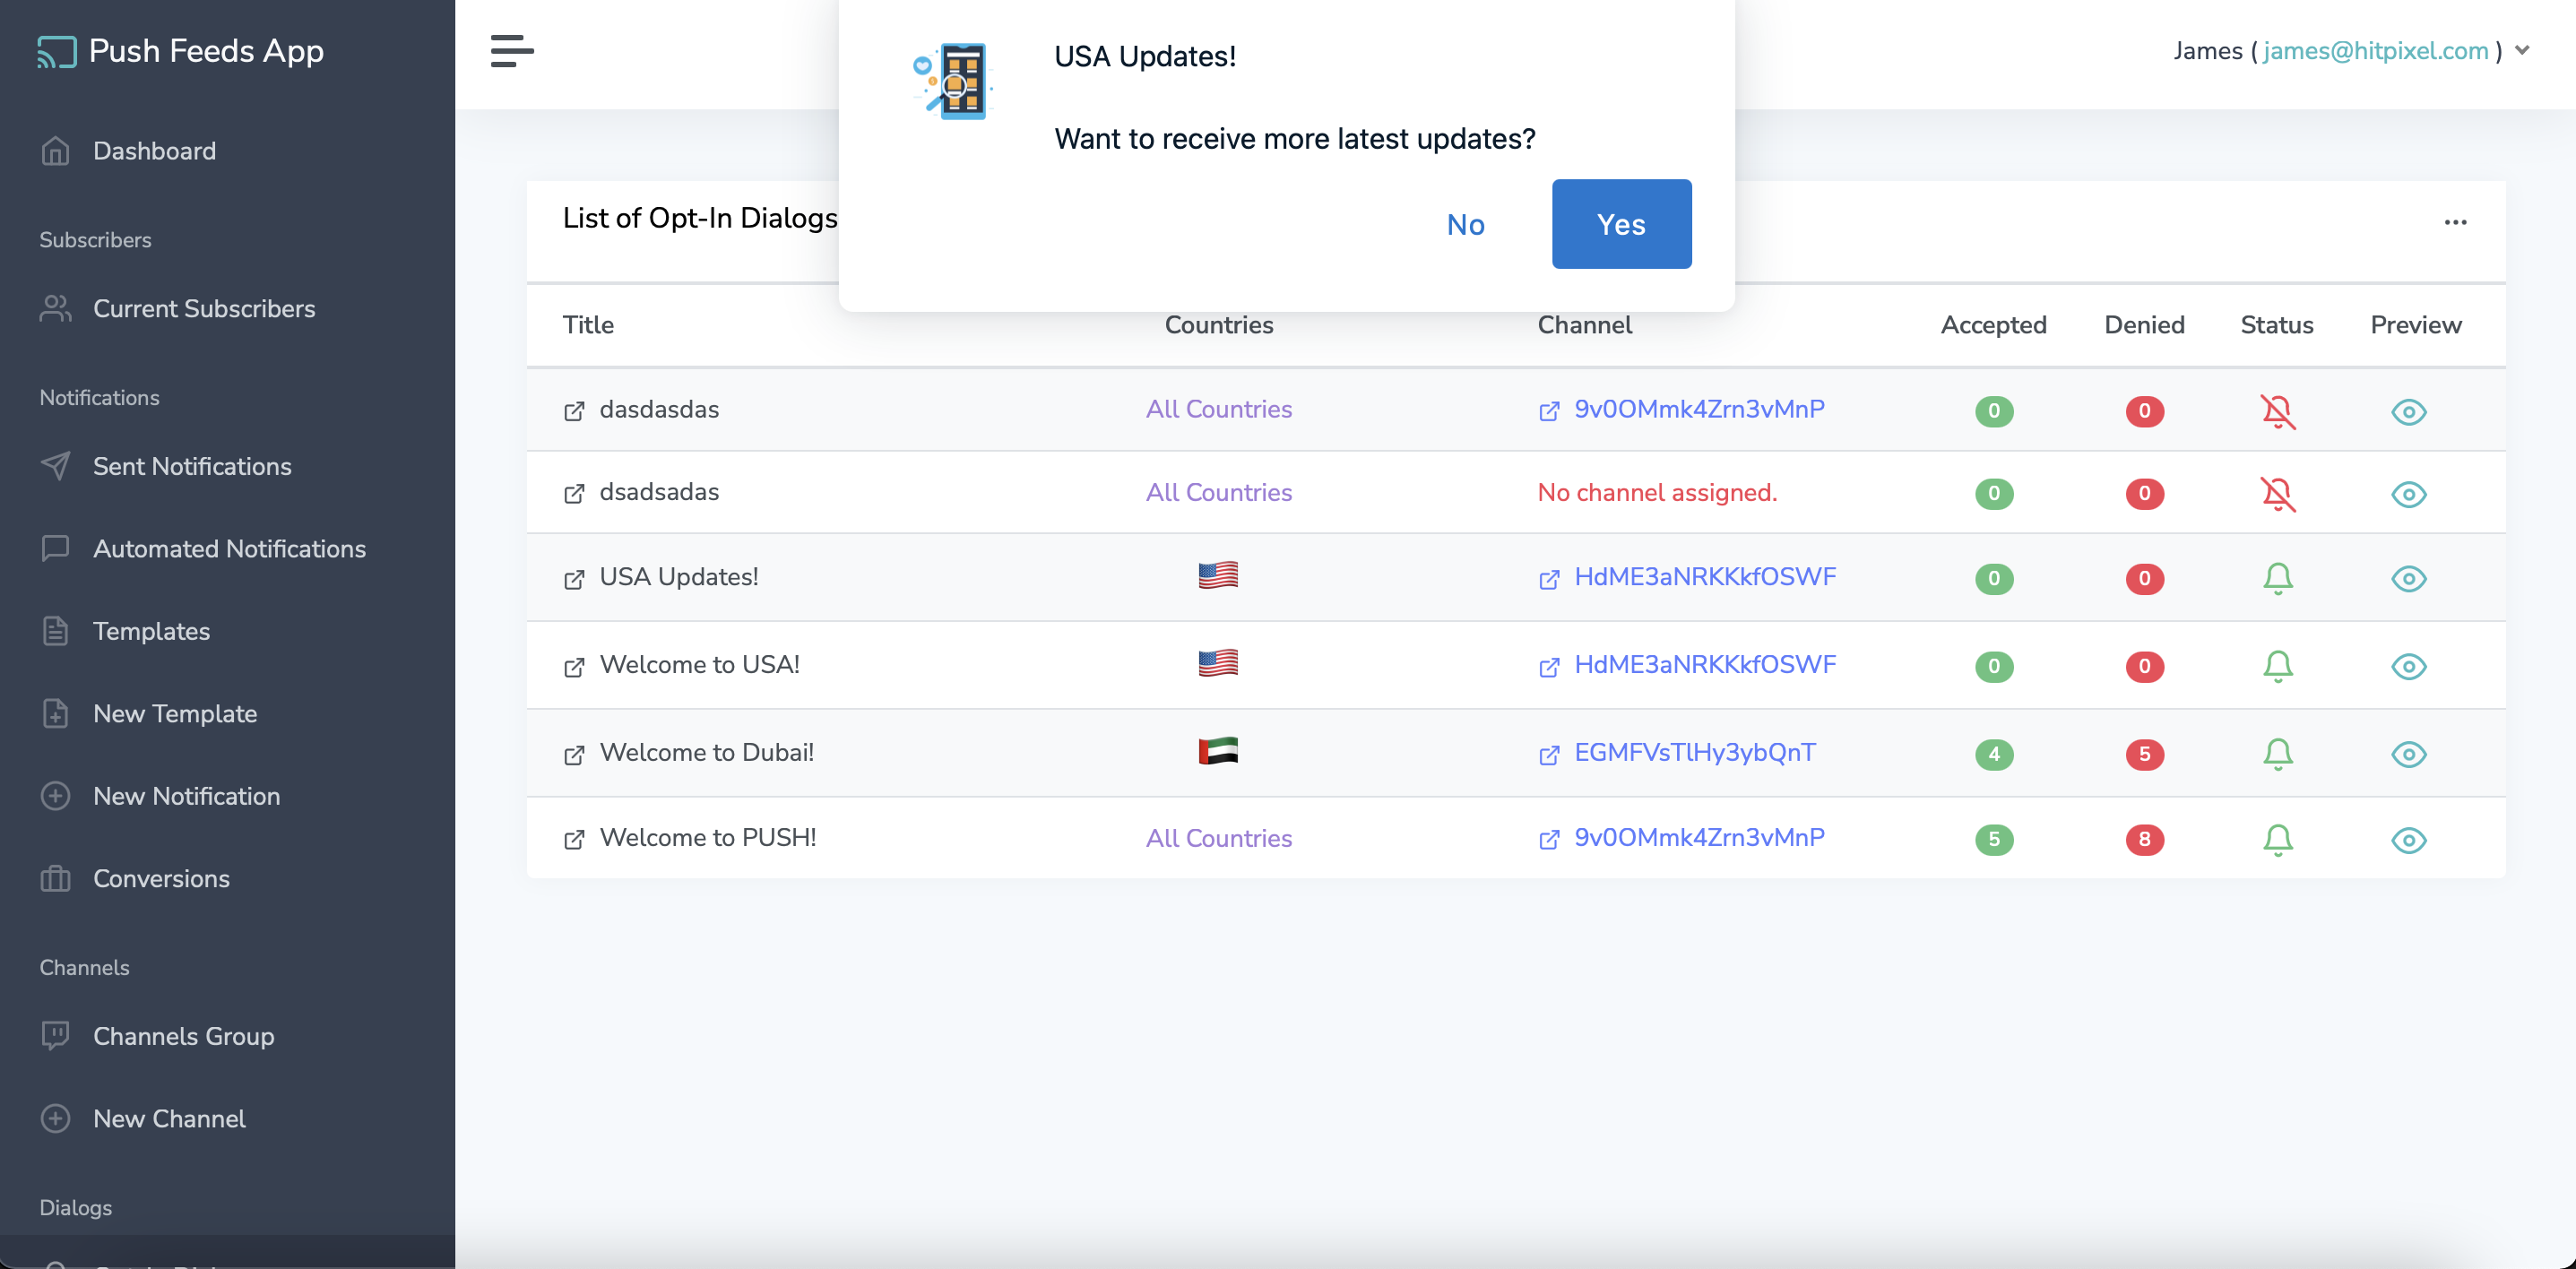The height and width of the screenshot is (1269, 2576).
Task: Click the hamburger menu icon top left
Action: (x=511, y=51)
